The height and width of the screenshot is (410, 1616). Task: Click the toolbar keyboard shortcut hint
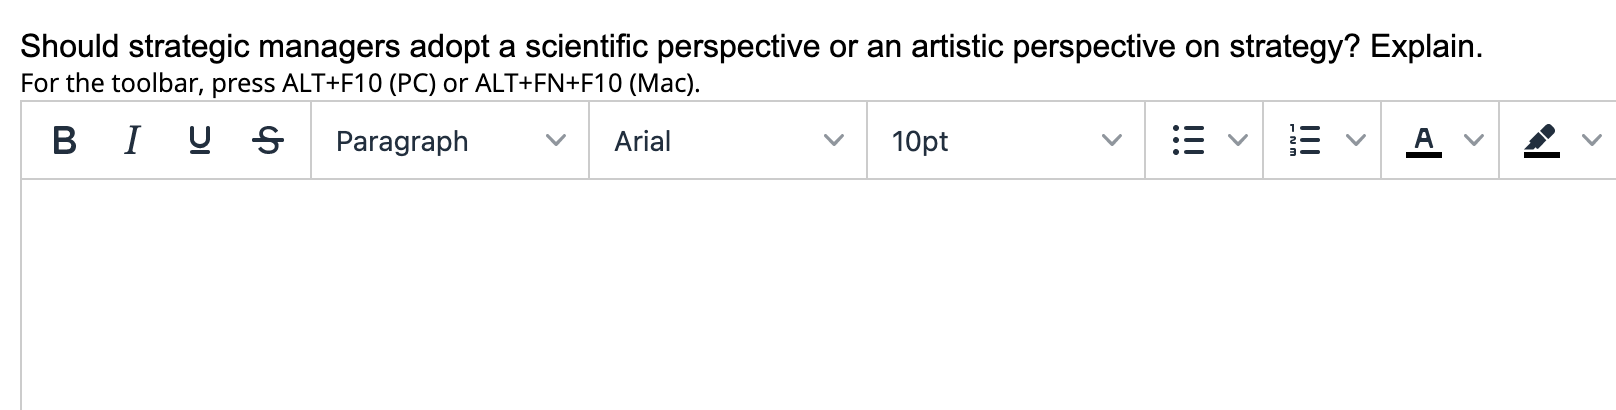[x=360, y=83]
